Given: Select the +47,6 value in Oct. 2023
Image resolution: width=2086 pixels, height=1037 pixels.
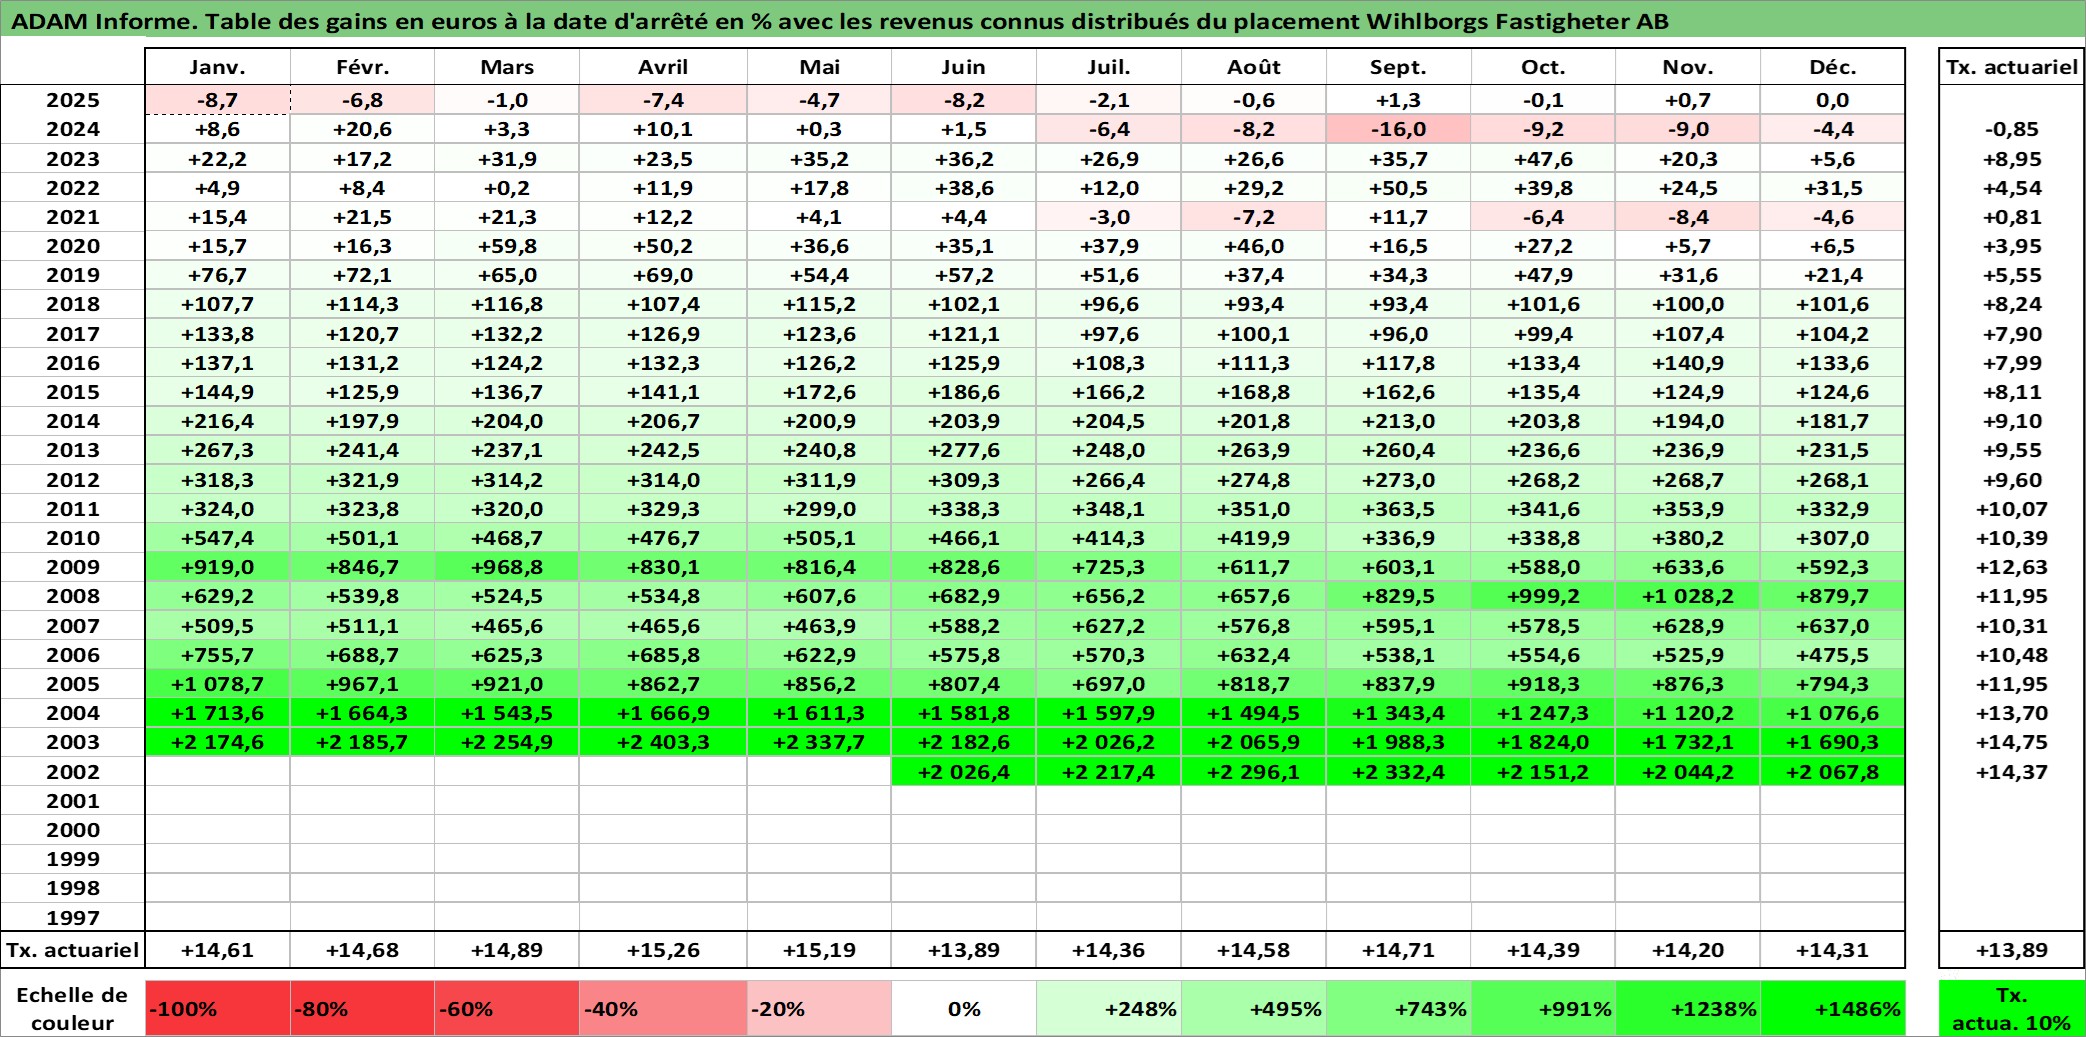Looking at the screenshot, I should (x=1543, y=159).
